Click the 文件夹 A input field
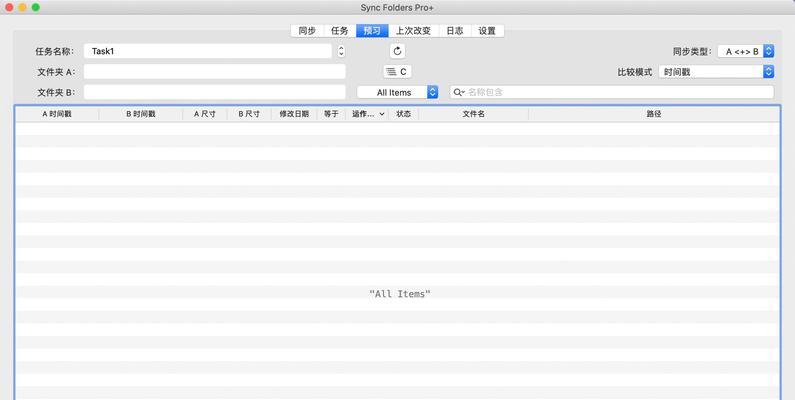This screenshot has width=795, height=400. click(x=215, y=71)
